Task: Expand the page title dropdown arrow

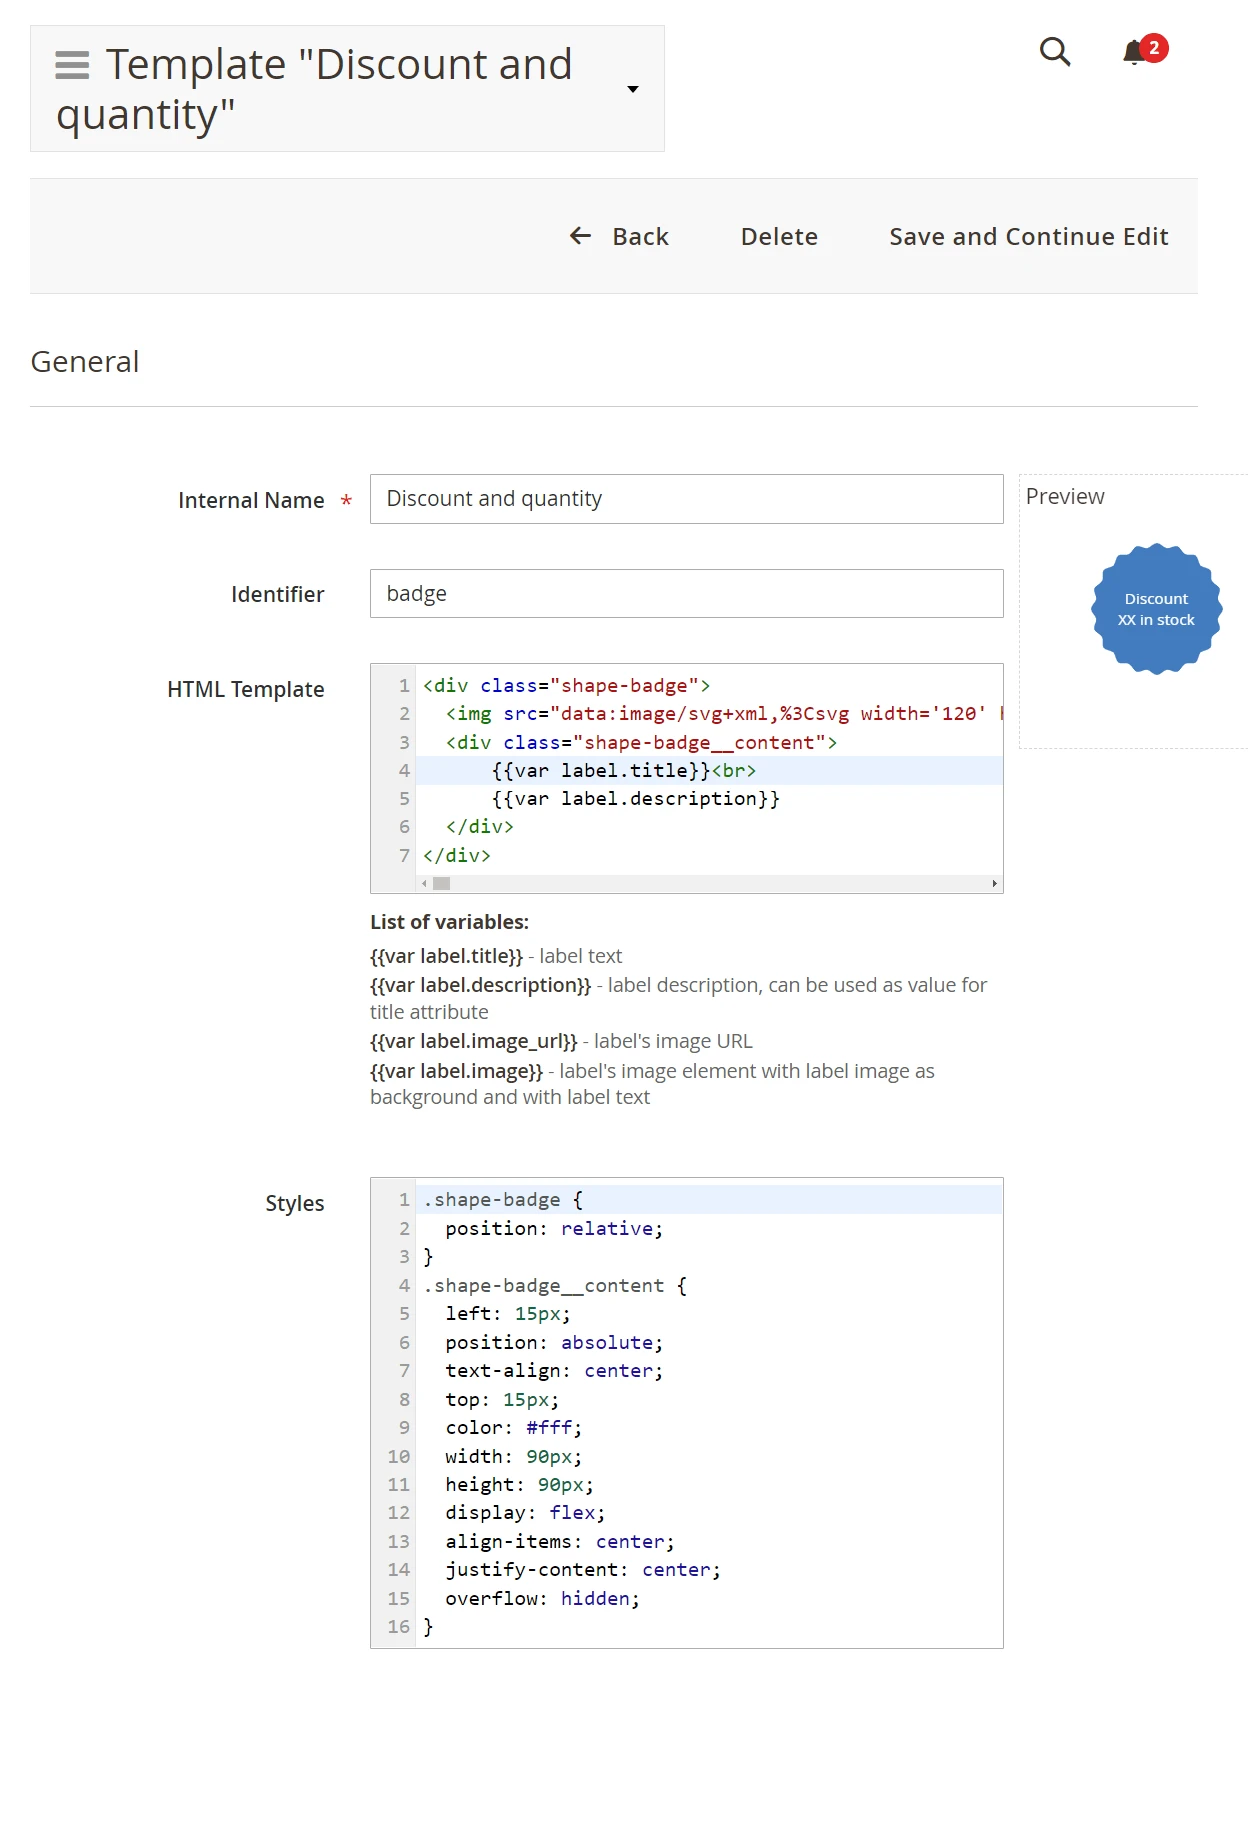Action: 632,89
